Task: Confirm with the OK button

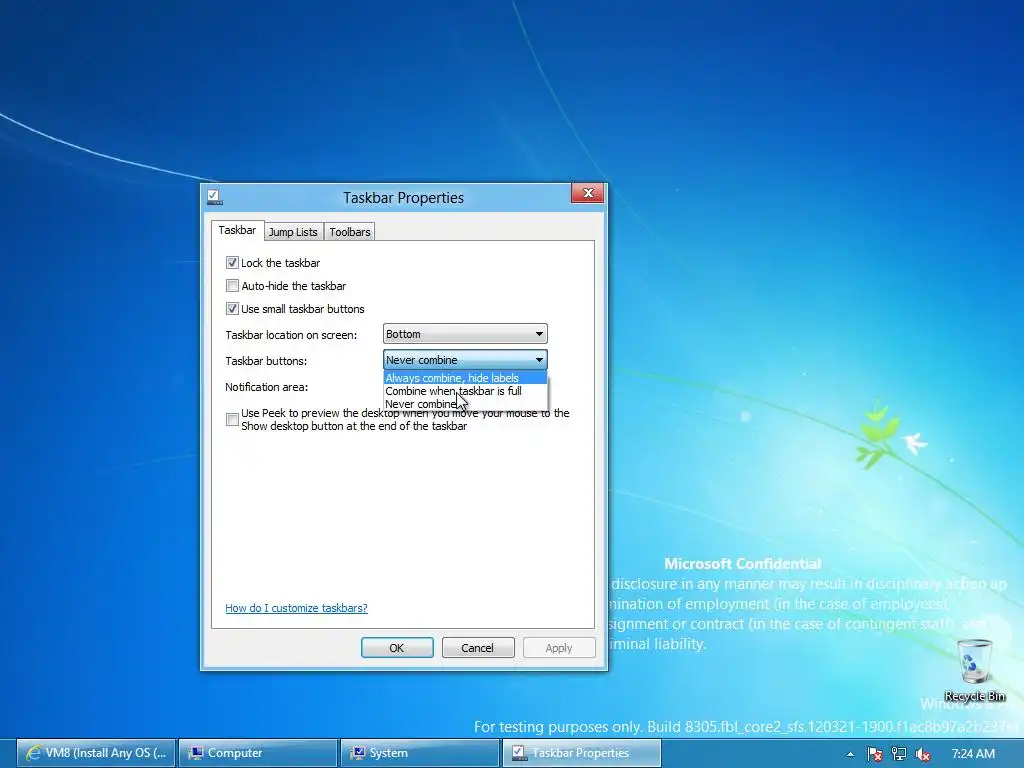Action: [397, 648]
